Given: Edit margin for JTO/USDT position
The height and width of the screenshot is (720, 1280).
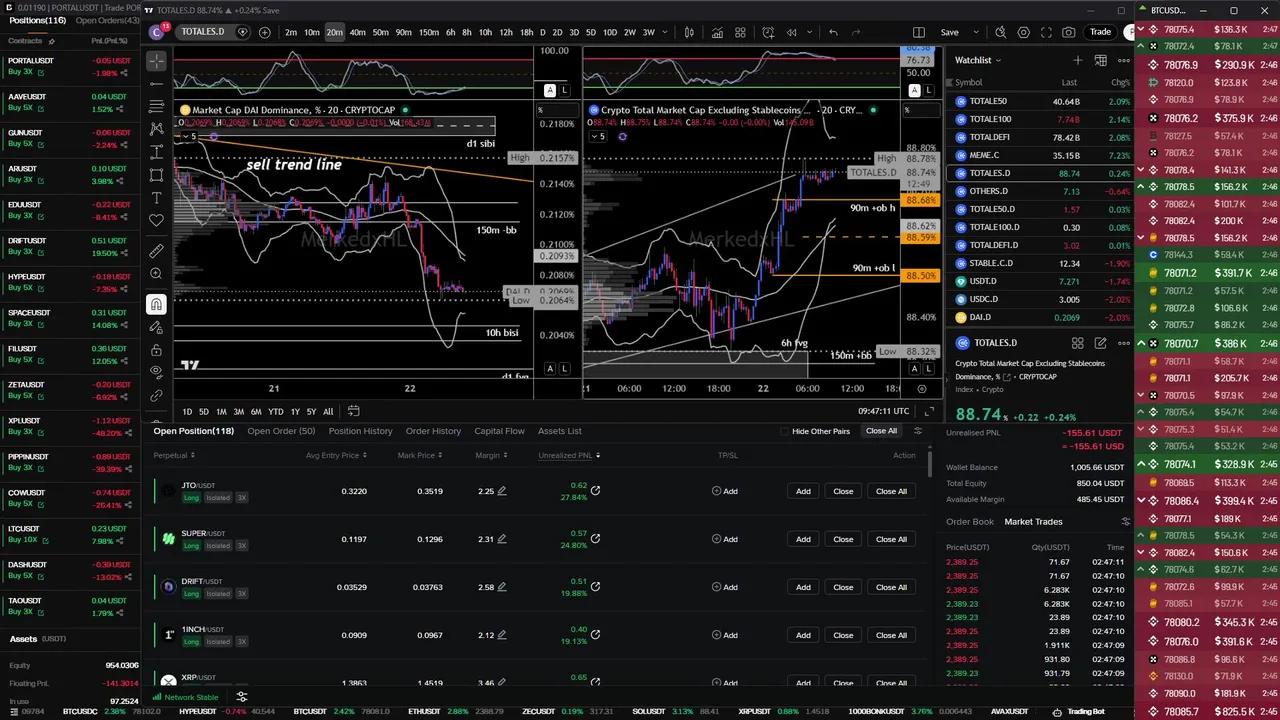Looking at the screenshot, I should (502, 491).
